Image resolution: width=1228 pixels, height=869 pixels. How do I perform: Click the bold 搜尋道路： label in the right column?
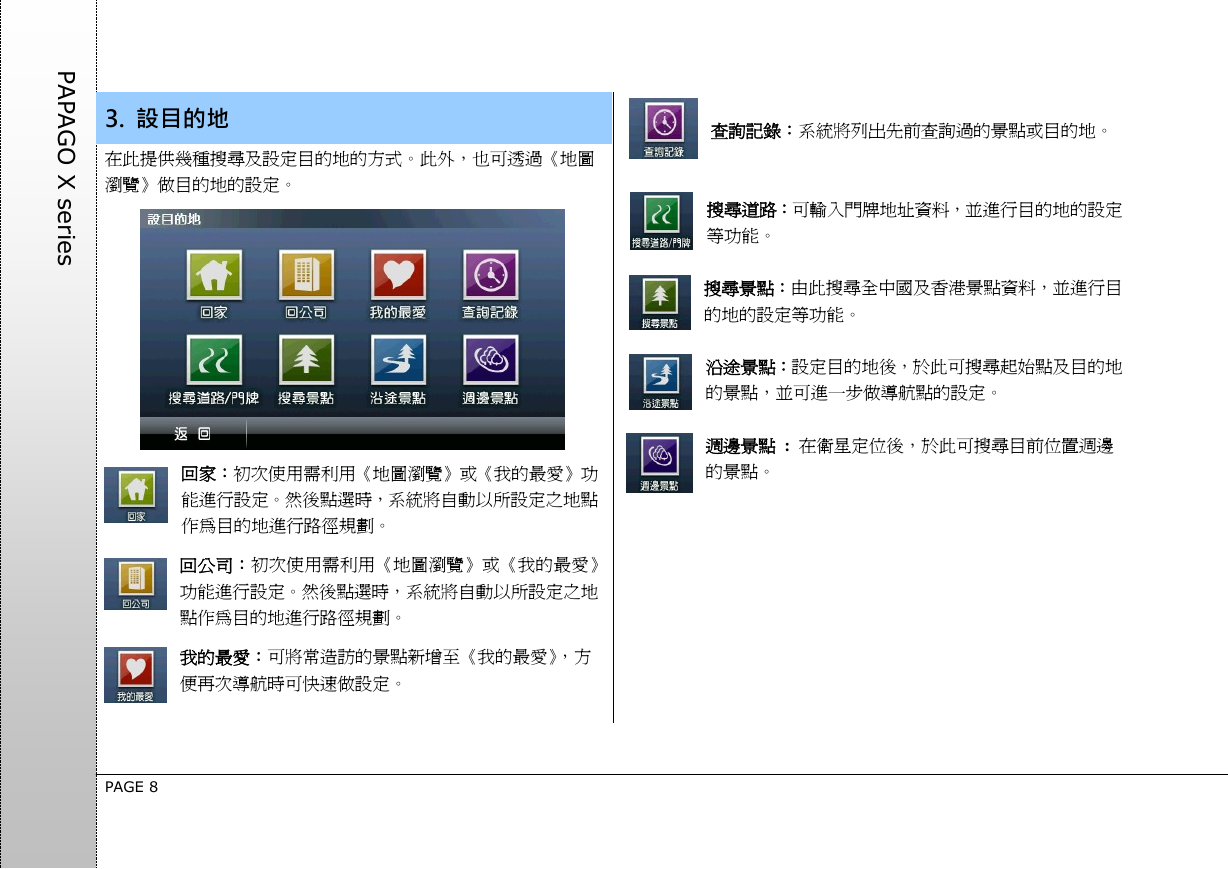tap(749, 209)
